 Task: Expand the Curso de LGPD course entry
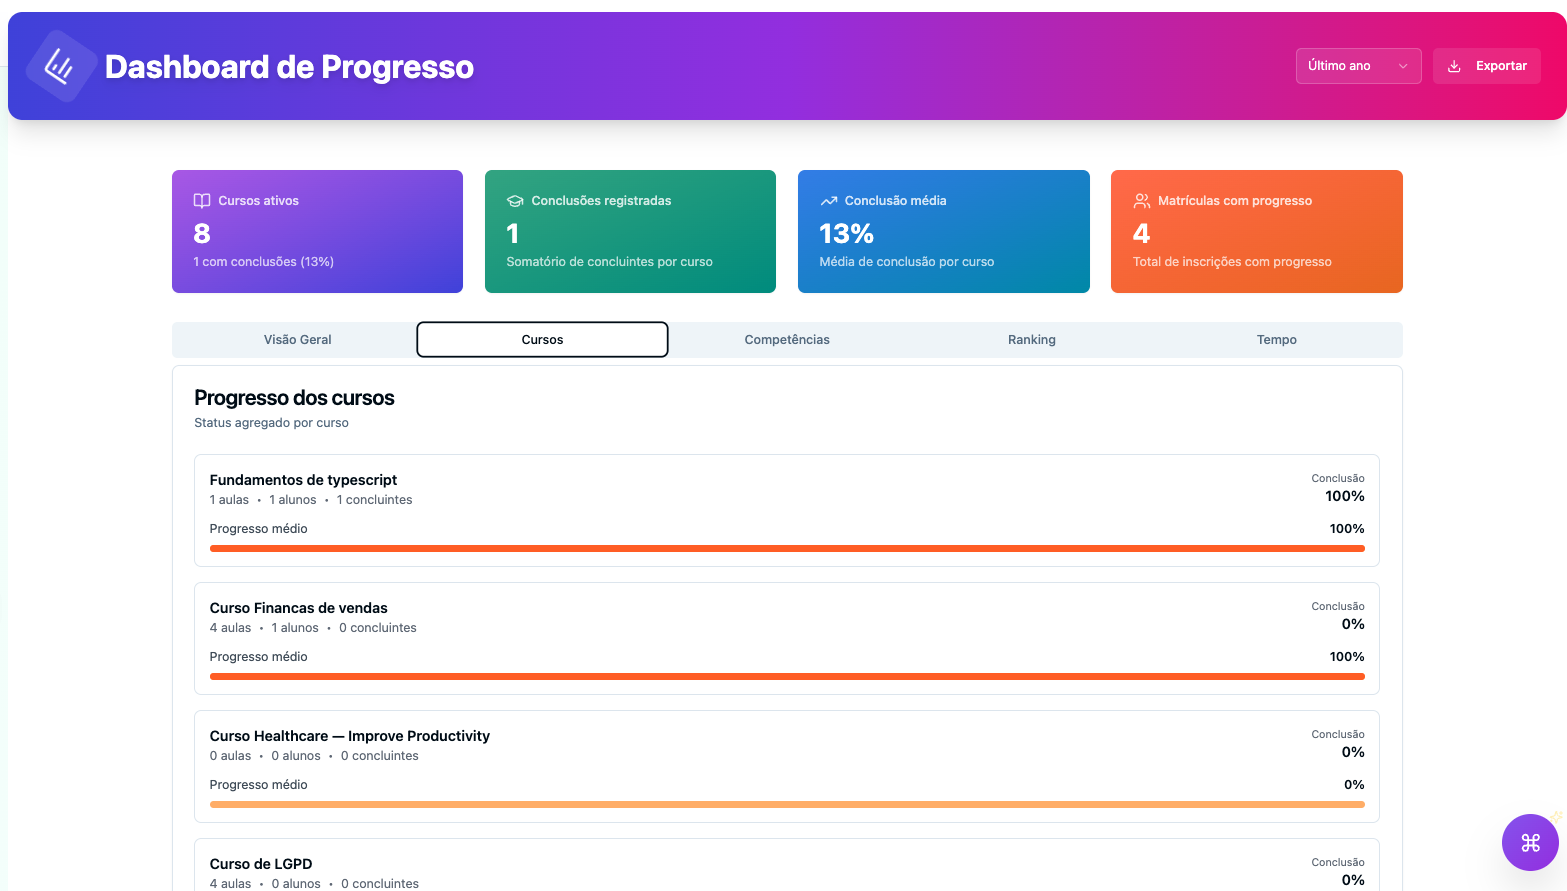tap(786, 865)
